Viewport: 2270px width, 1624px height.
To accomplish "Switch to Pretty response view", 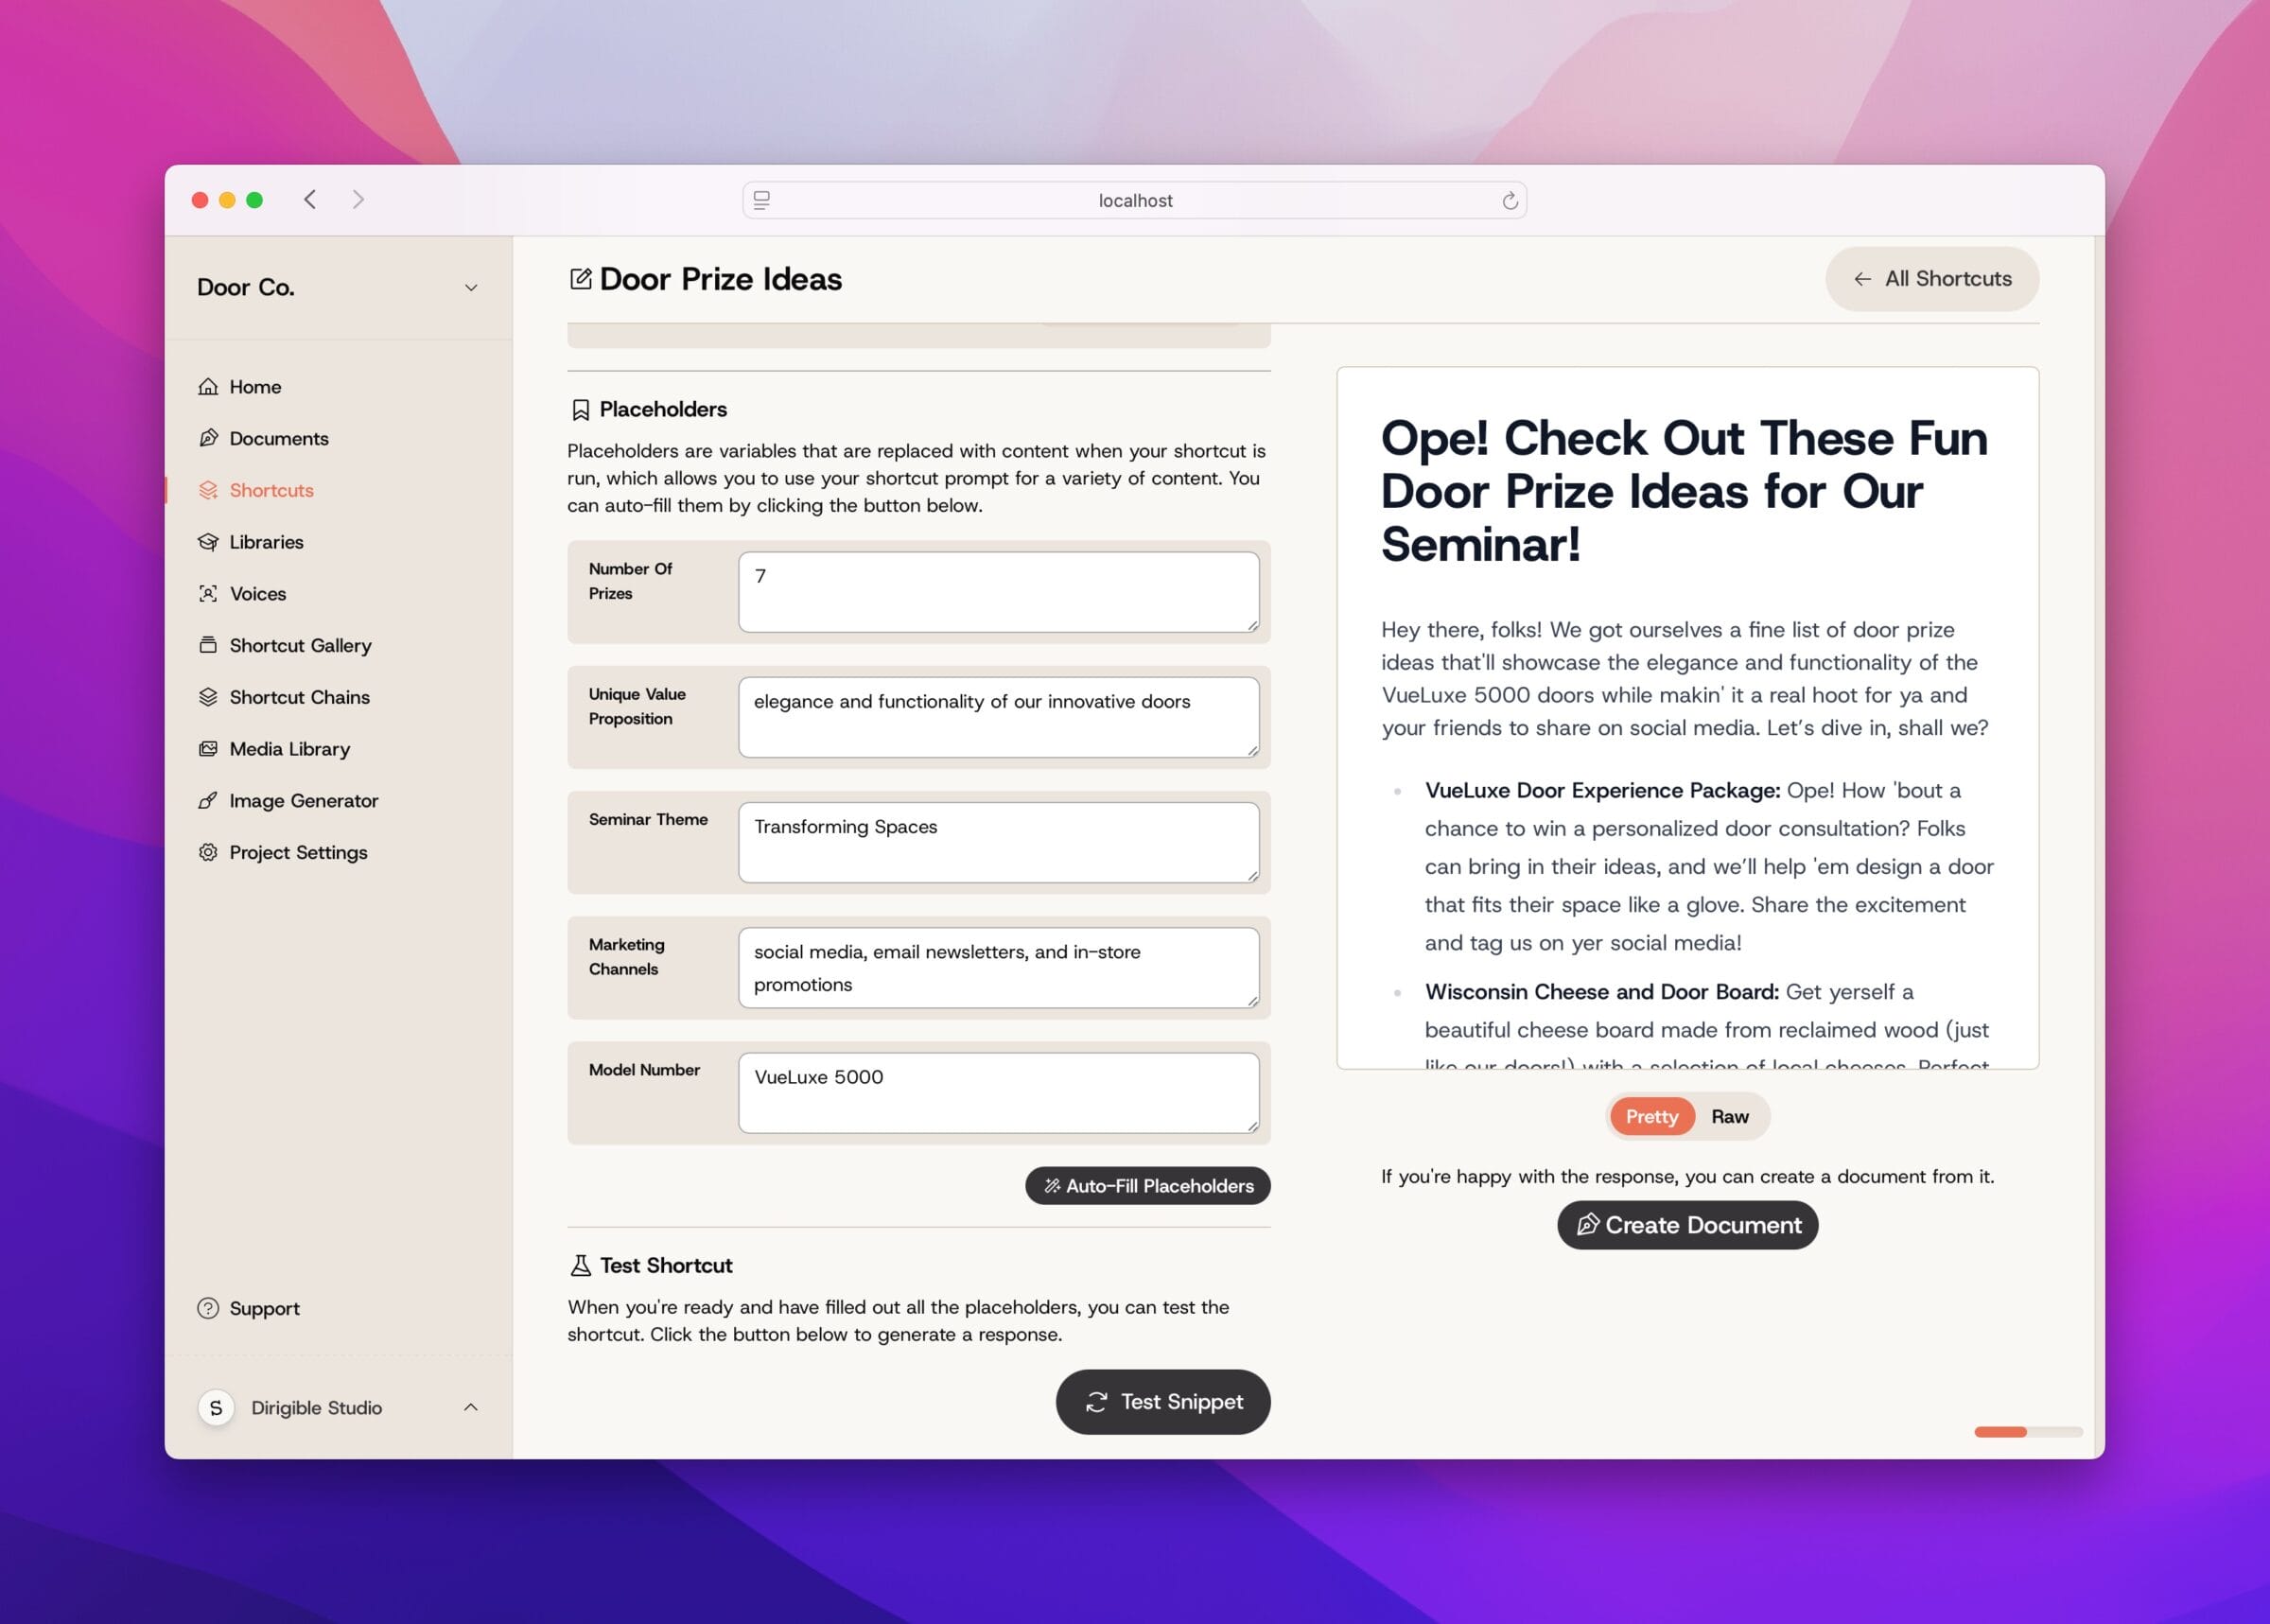I will [x=1650, y=1114].
